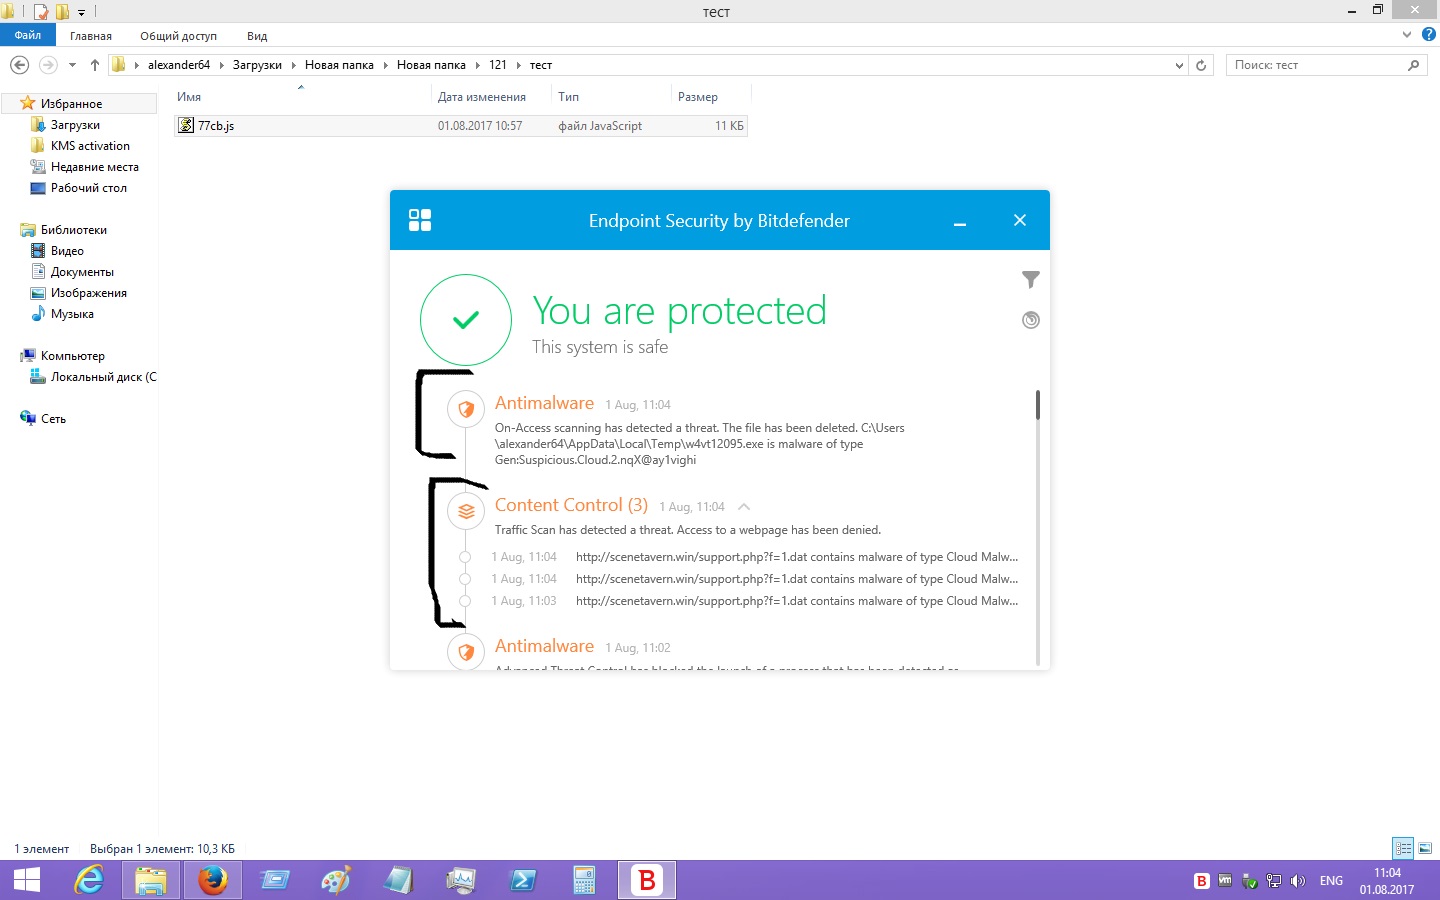Viewport: 1440px width, 900px height.
Task: Collapse the Content Control (3) event group
Action: [x=744, y=507]
